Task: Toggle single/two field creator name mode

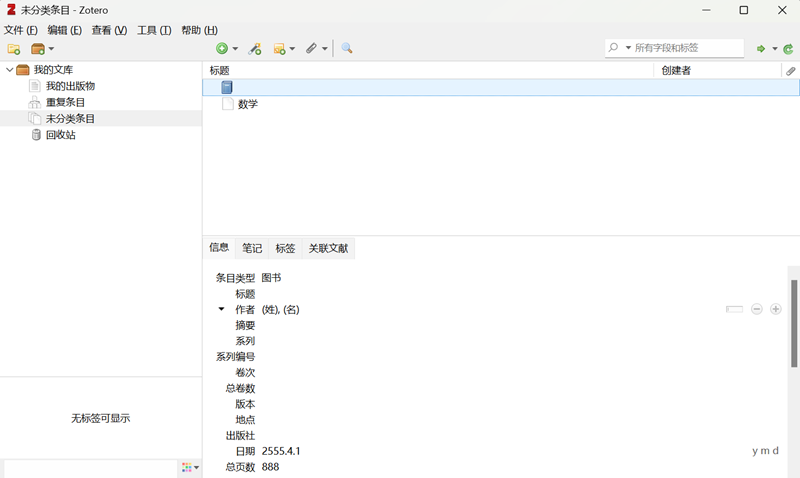Action: point(735,309)
